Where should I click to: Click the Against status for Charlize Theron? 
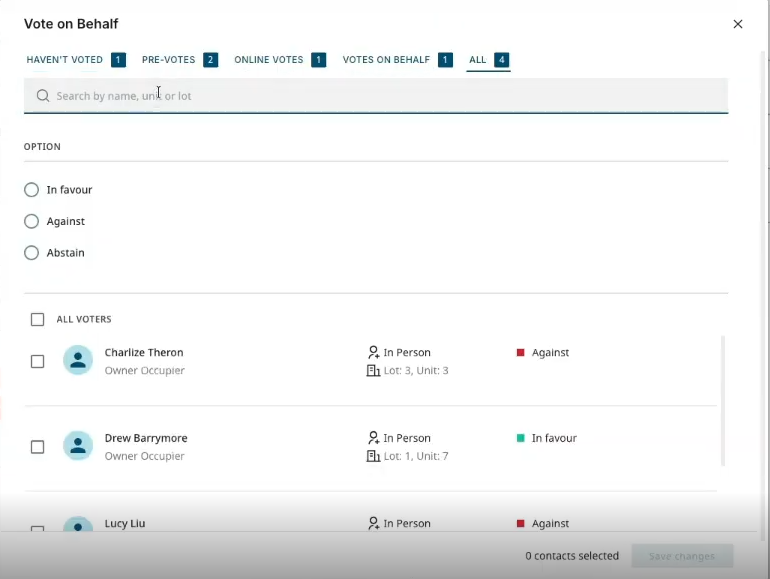coord(550,352)
